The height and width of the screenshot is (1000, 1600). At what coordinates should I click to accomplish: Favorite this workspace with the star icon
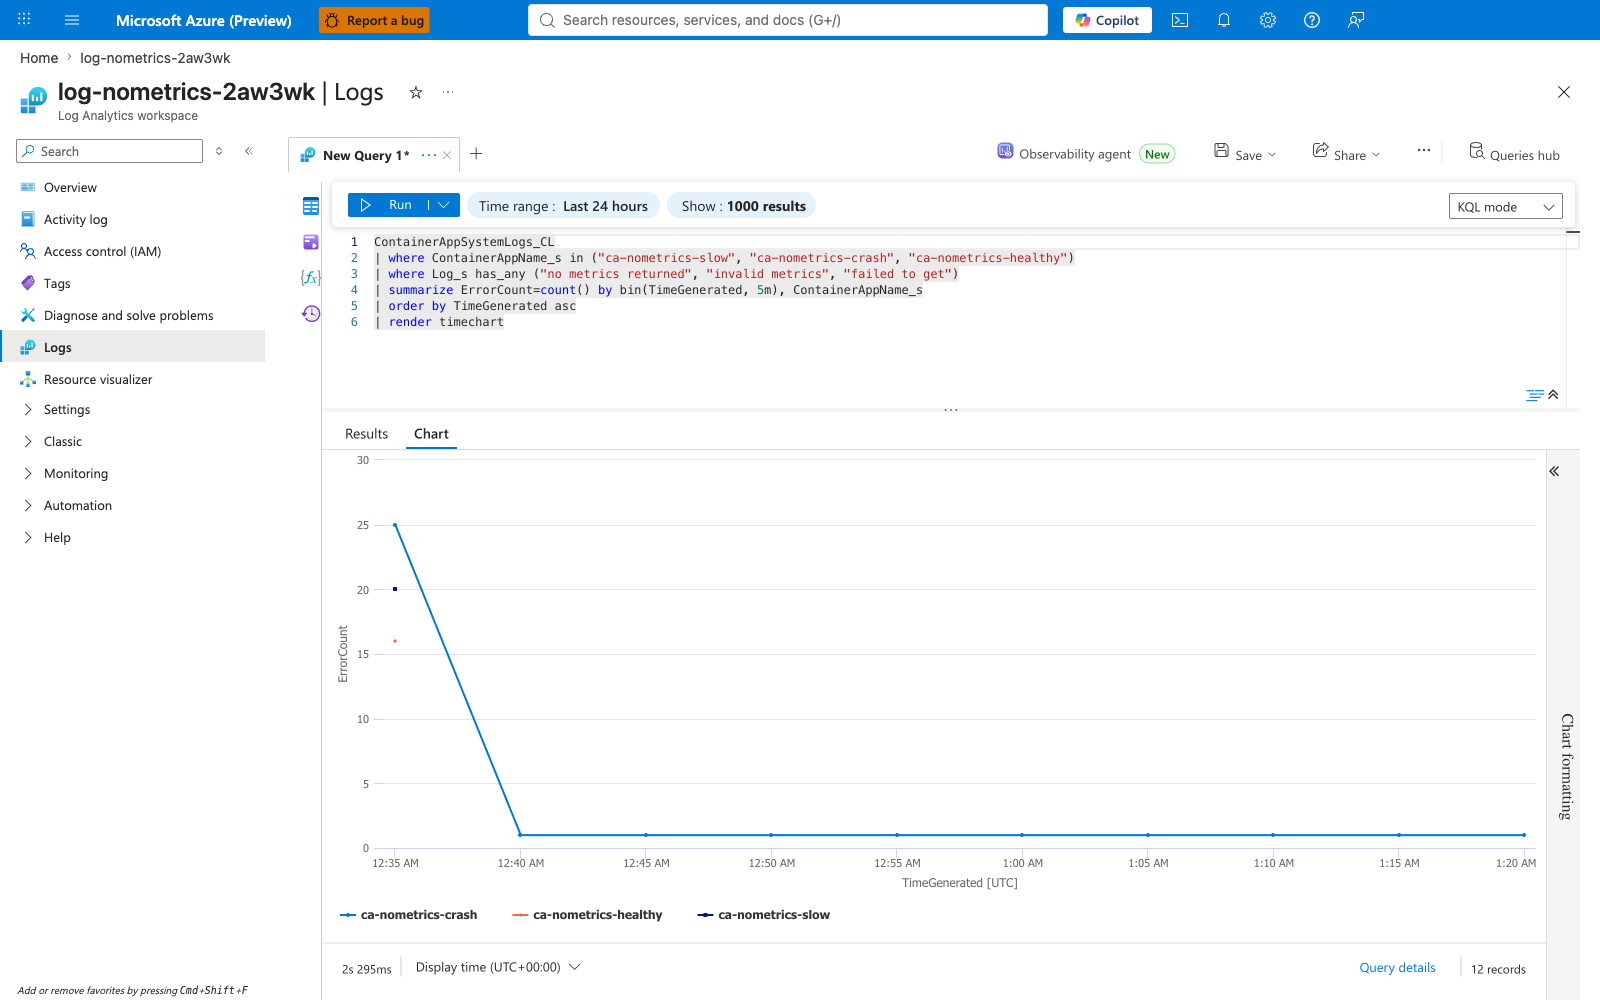click(416, 93)
